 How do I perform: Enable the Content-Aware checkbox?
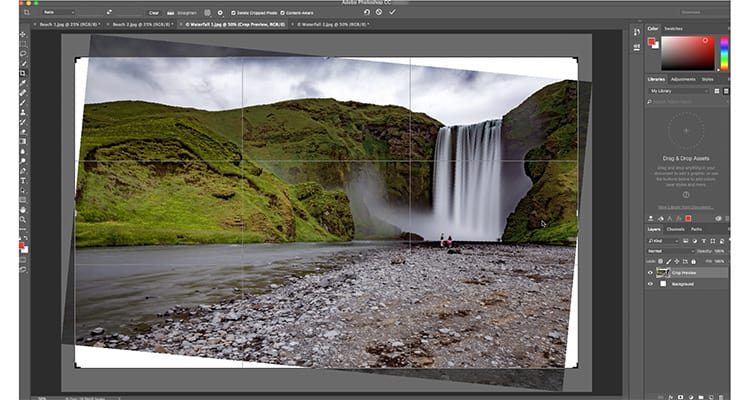tap(283, 12)
